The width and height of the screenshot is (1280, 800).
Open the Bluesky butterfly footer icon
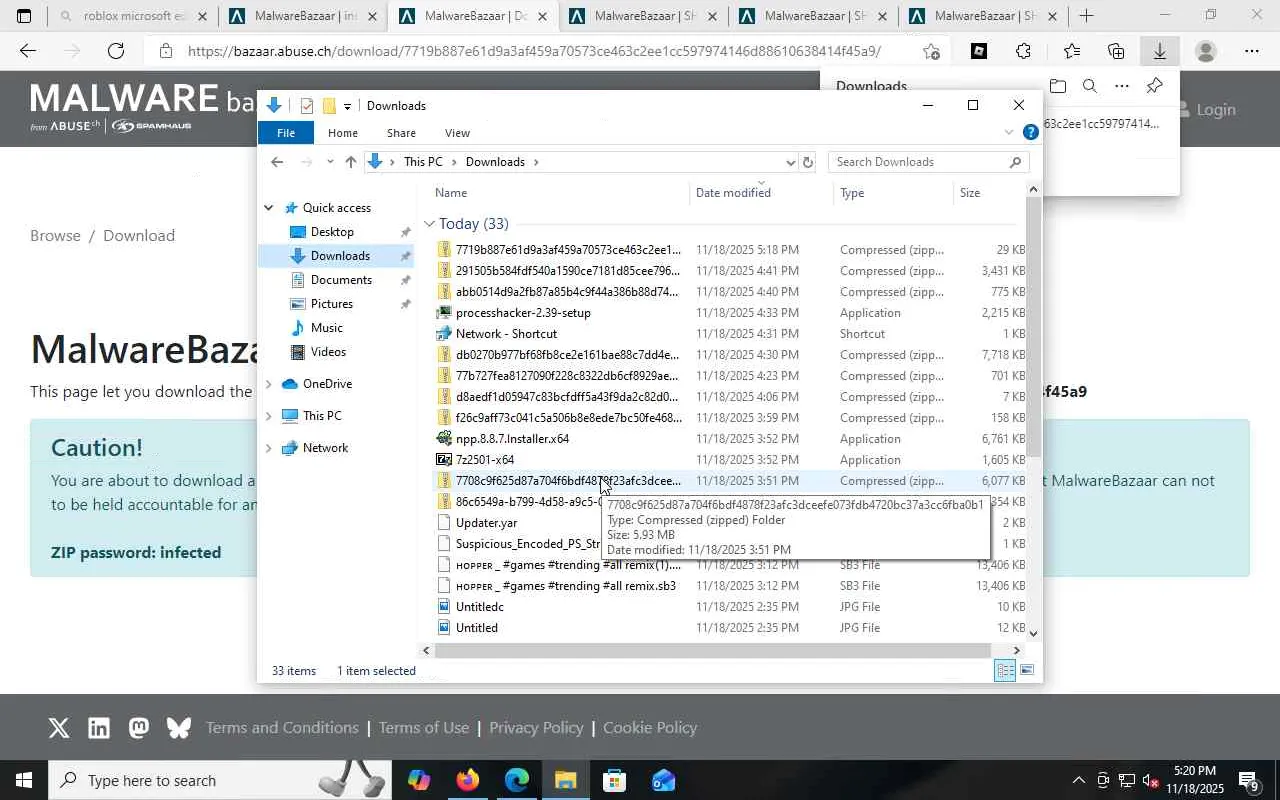coord(179,728)
